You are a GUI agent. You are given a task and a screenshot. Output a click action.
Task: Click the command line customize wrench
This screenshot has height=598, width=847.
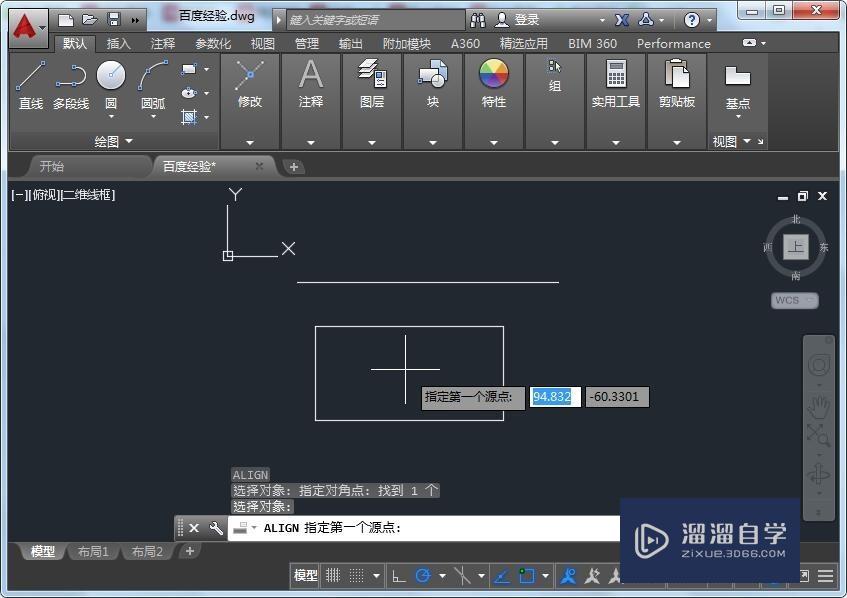click(x=216, y=528)
